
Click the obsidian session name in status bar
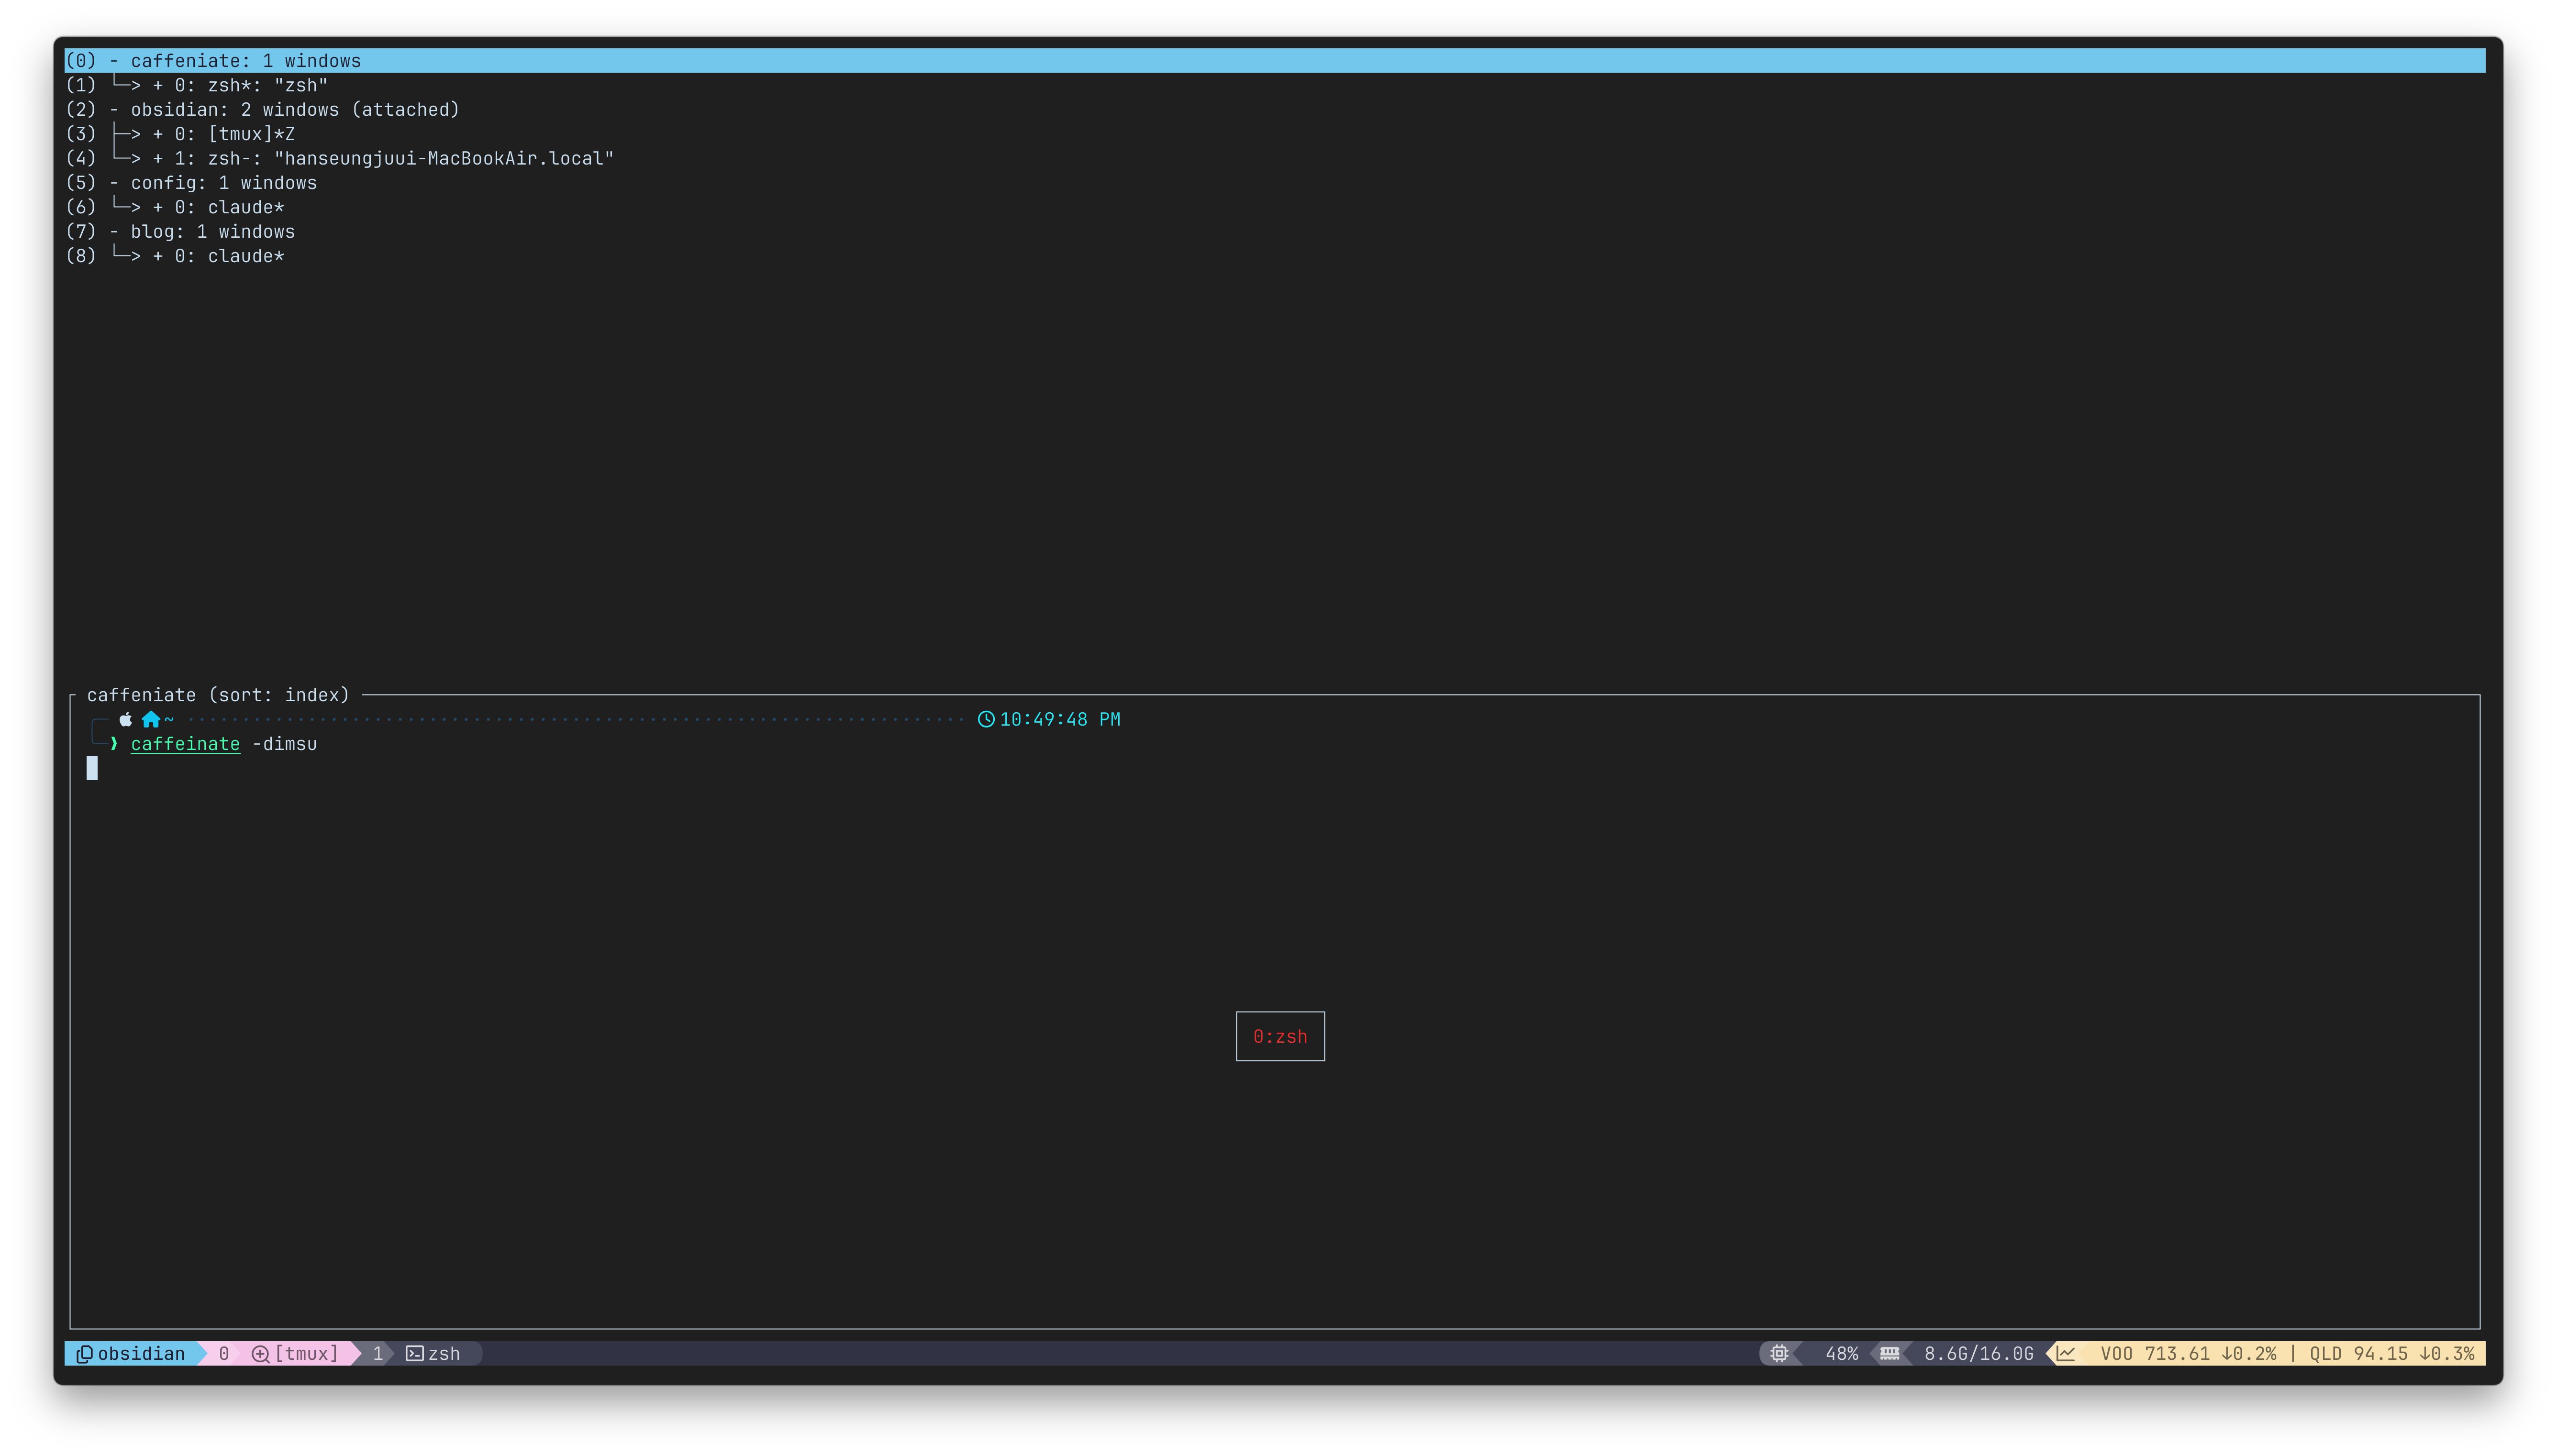(141, 1353)
